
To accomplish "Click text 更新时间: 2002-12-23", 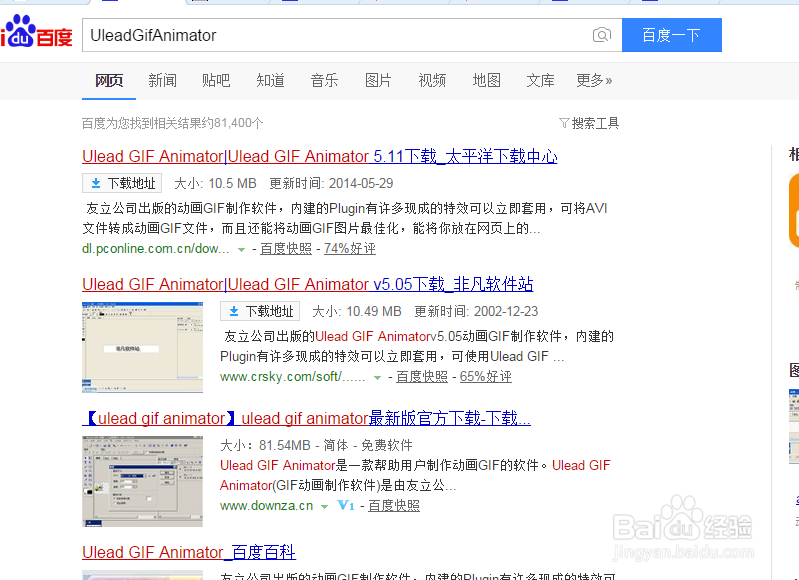I will click(x=476, y=311).
